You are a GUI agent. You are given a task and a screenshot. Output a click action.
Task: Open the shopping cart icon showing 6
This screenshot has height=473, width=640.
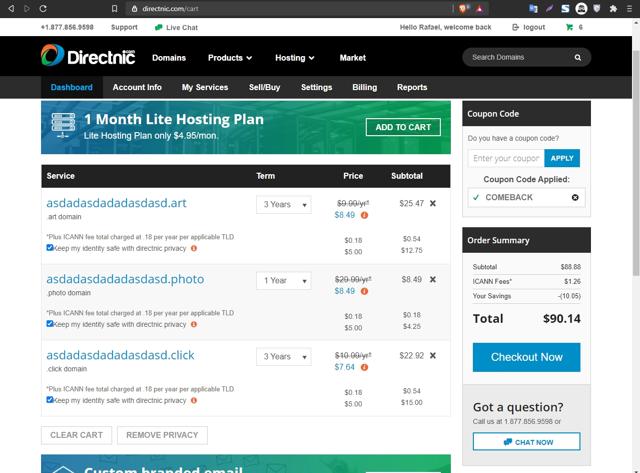pos(569,27)
